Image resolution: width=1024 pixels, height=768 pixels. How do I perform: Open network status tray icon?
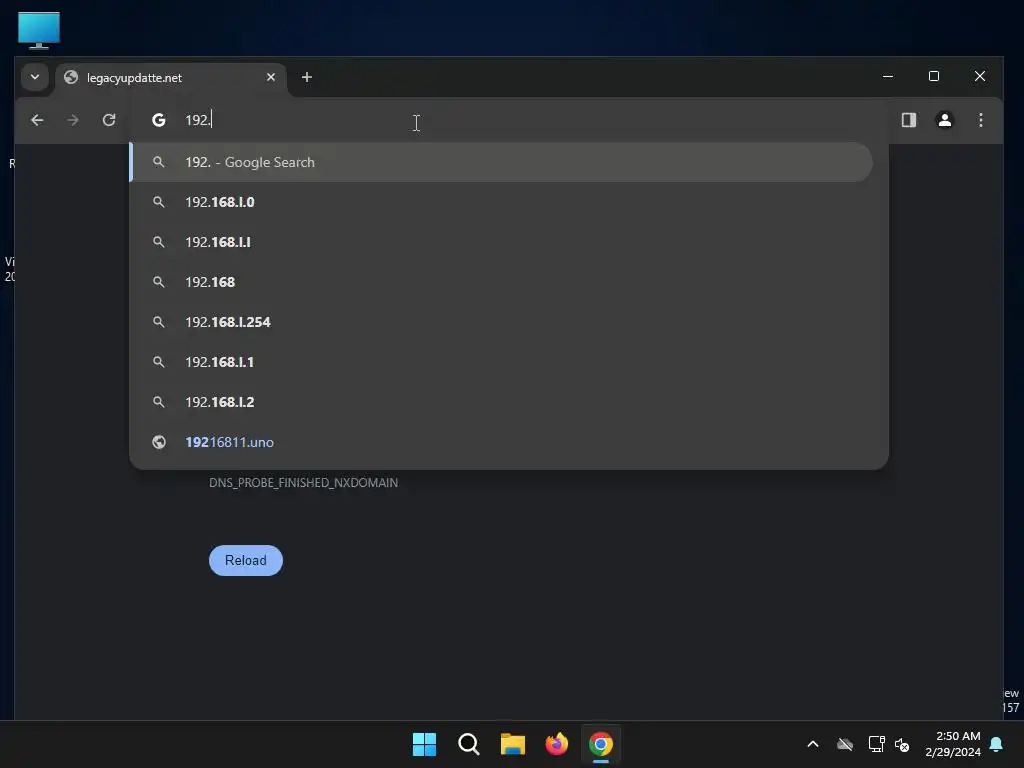pos(876,744)
